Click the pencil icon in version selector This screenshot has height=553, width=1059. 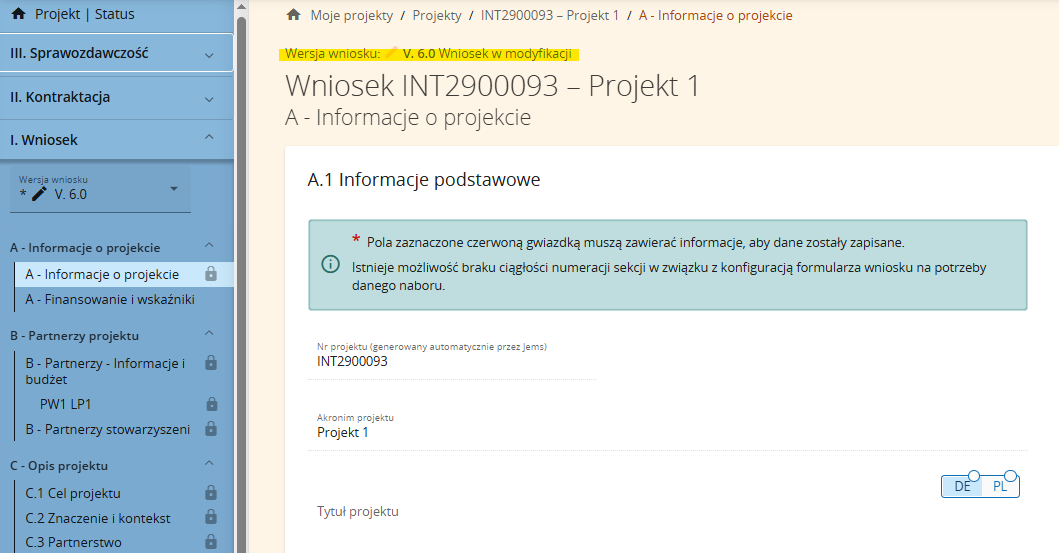tap(39, 194)
